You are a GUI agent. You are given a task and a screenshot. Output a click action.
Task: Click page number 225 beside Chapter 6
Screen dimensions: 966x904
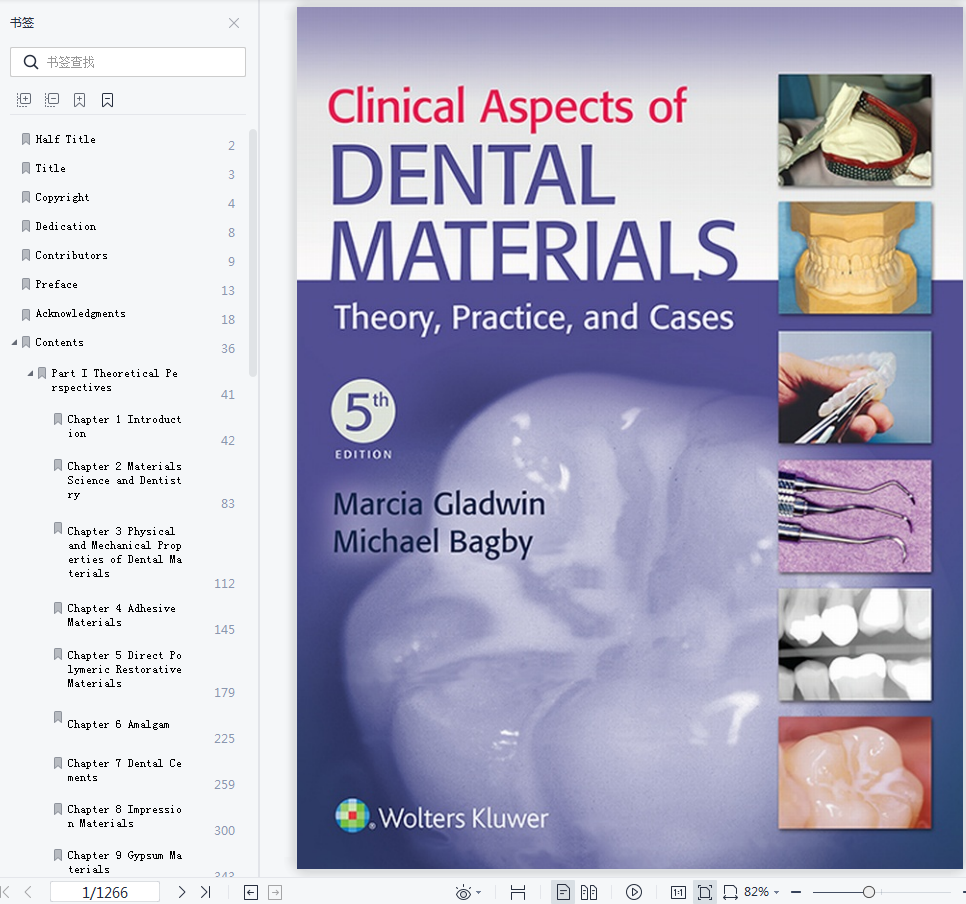click(224, 738)
